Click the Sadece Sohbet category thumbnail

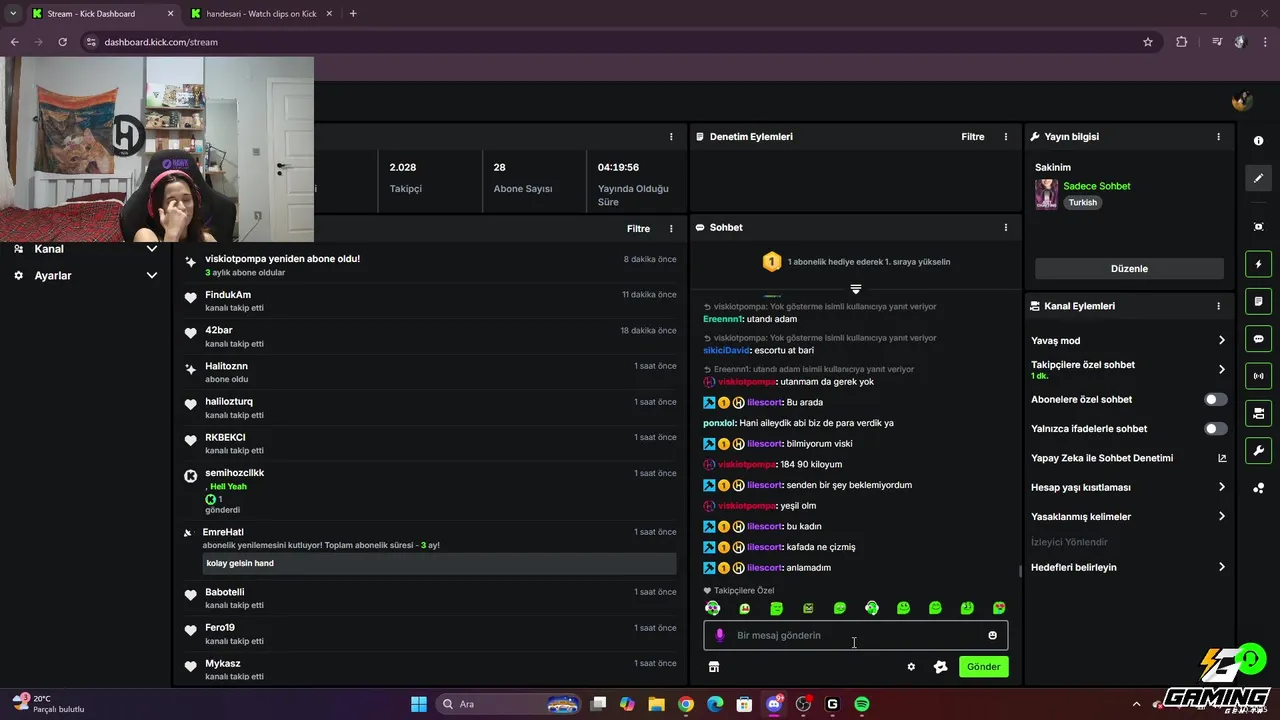tap(1046, 194)
